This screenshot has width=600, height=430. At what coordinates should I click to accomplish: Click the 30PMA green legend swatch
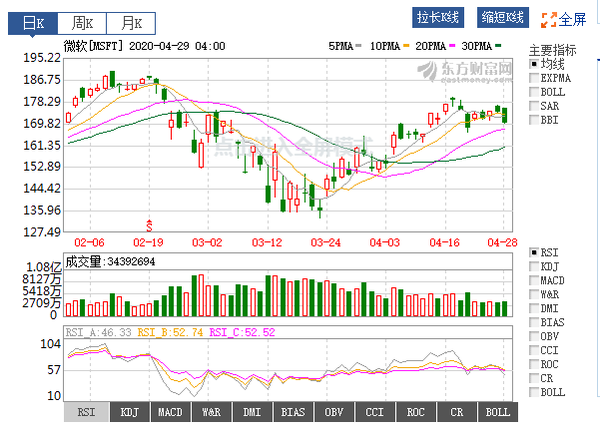(x=498, y=46)
